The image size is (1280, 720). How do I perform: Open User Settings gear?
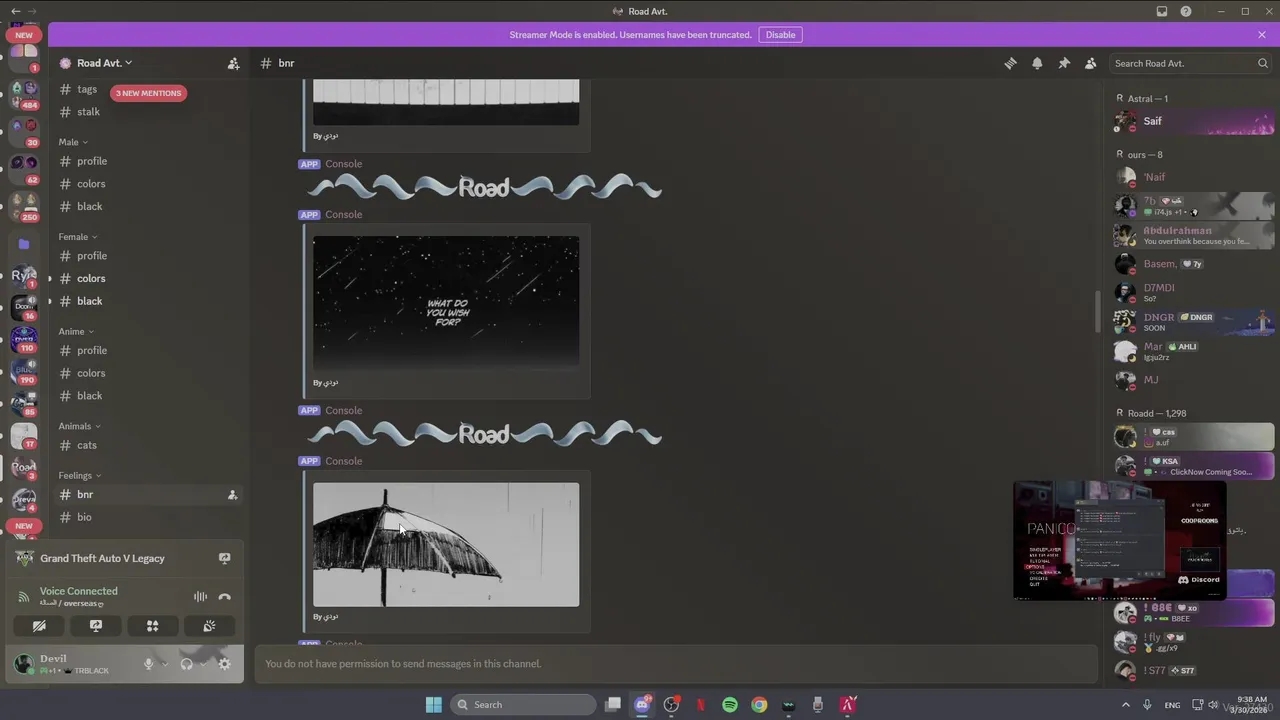point(224,664)
